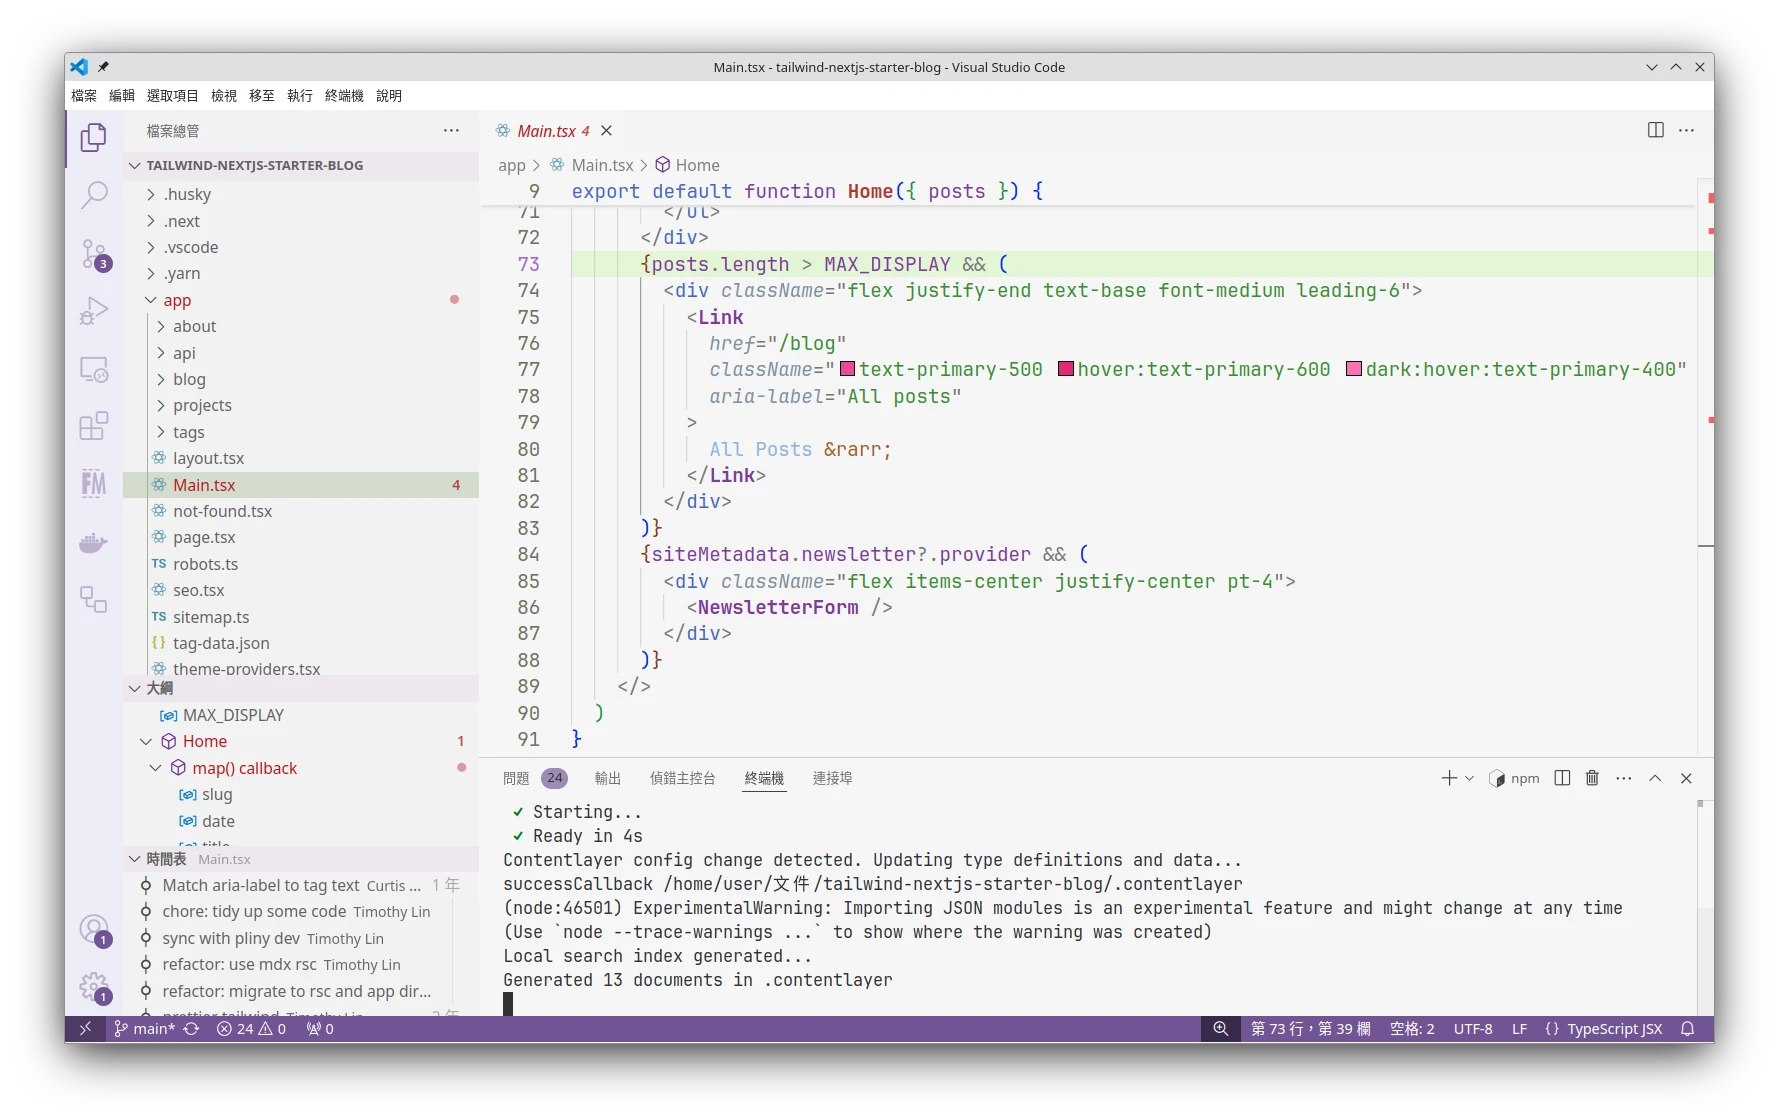Switch to the 問題 problems tab
The image size is (1779, 1120).
coord(516,778)
